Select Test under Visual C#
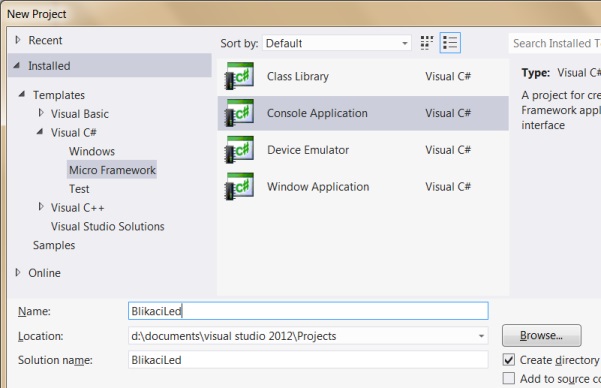Screen dimensions: 601x388 point(79,189)
